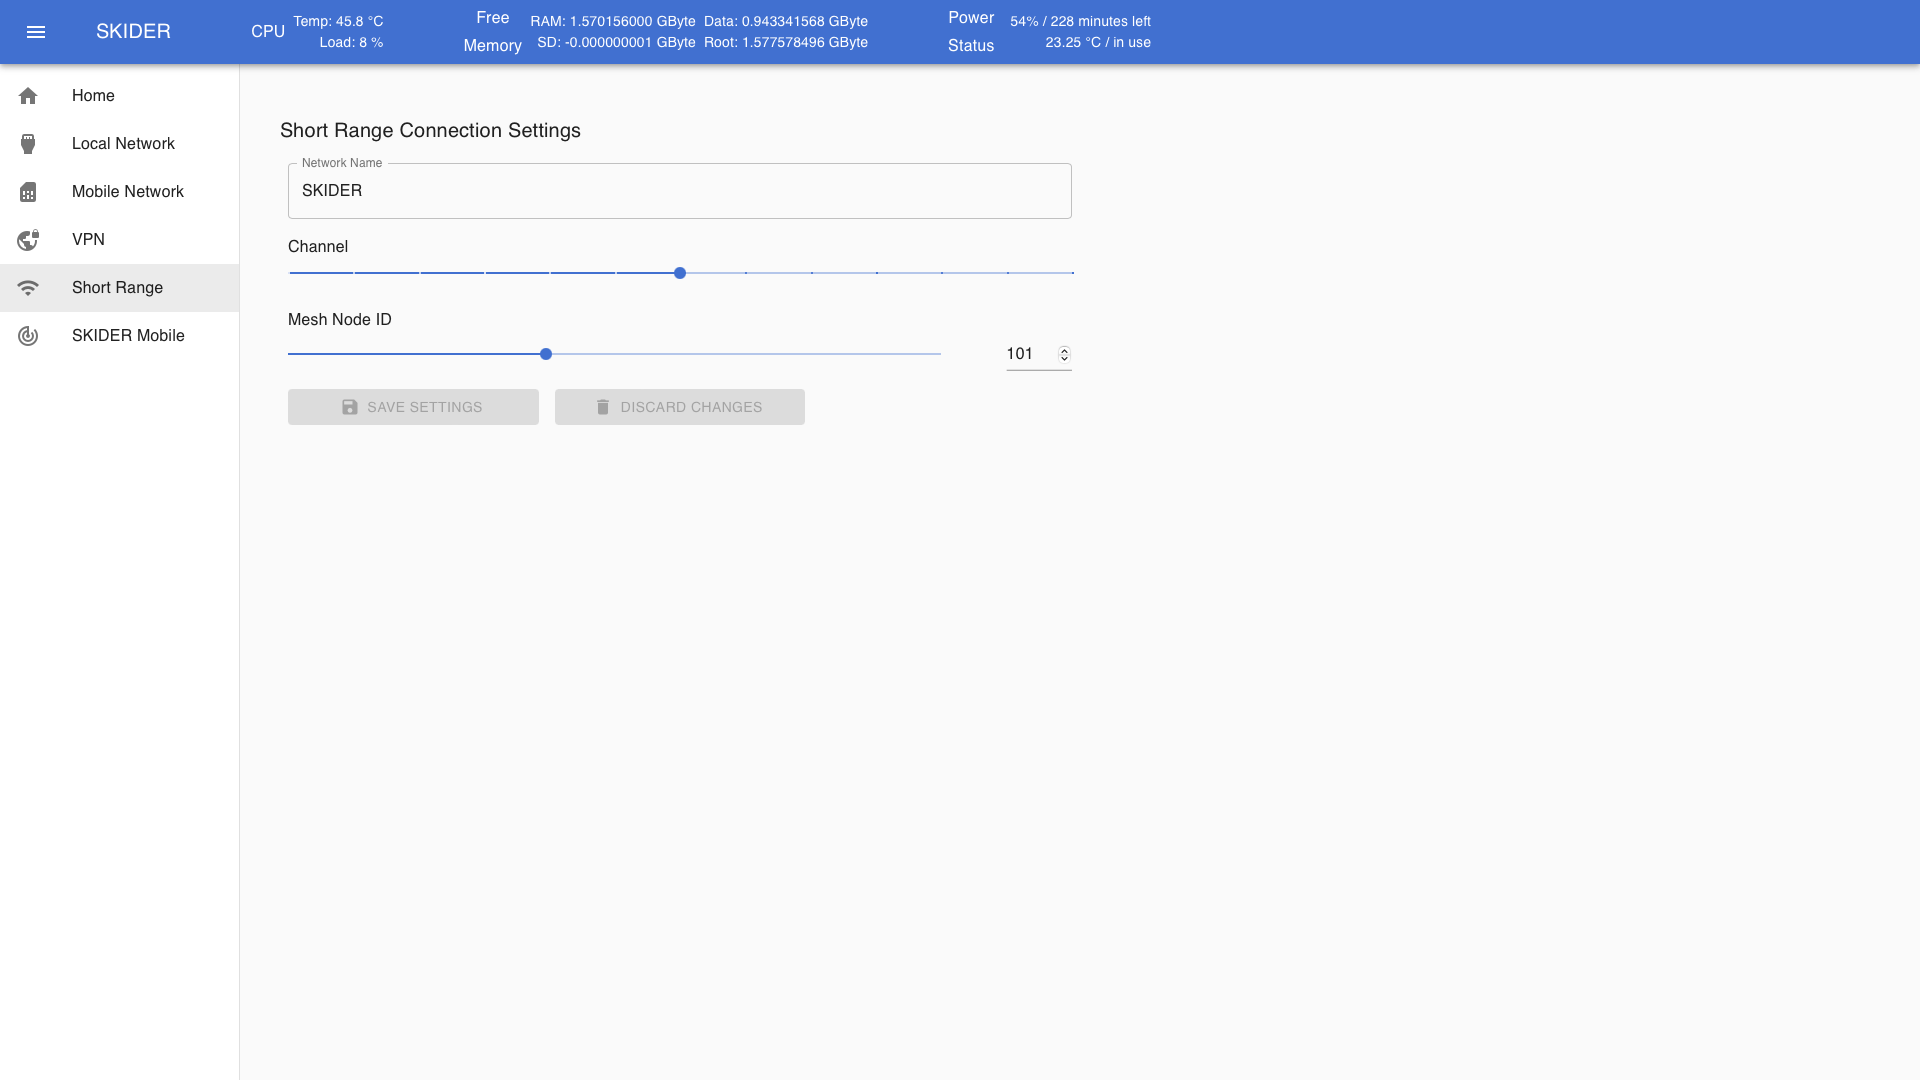Click the Channel slider handle
The width and height of the screenshot is (1920, 1080).
pyautogui.click(x=680, y=273)
